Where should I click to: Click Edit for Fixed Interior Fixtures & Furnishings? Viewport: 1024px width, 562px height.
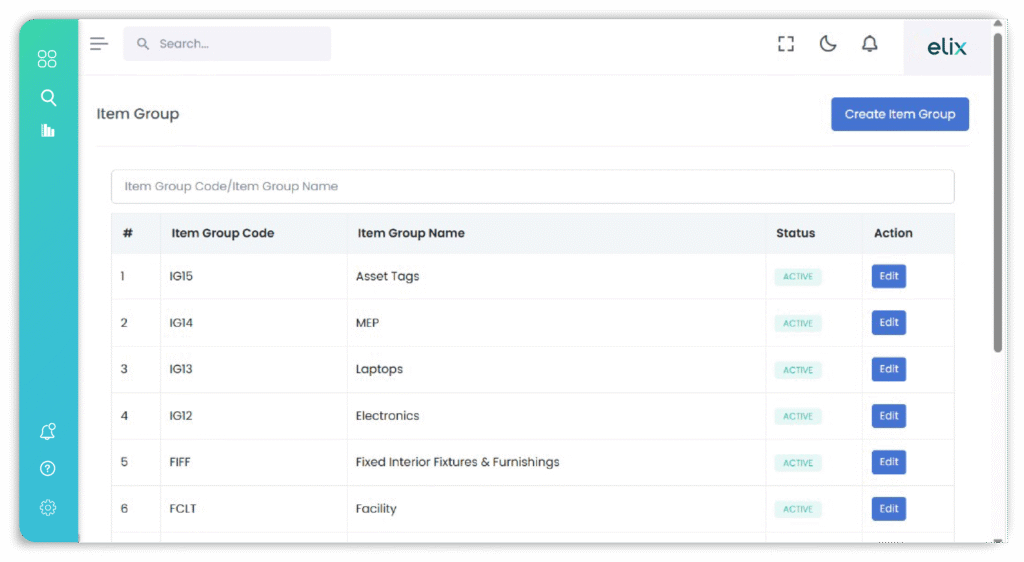pos(888,462)
